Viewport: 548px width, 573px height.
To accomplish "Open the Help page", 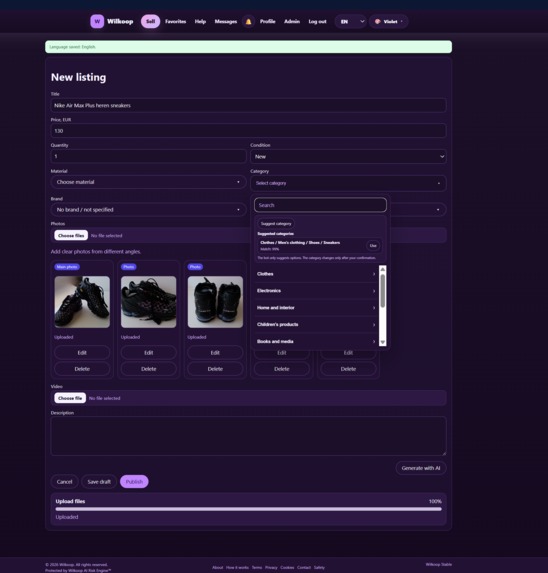I will (x=200, y=22).
